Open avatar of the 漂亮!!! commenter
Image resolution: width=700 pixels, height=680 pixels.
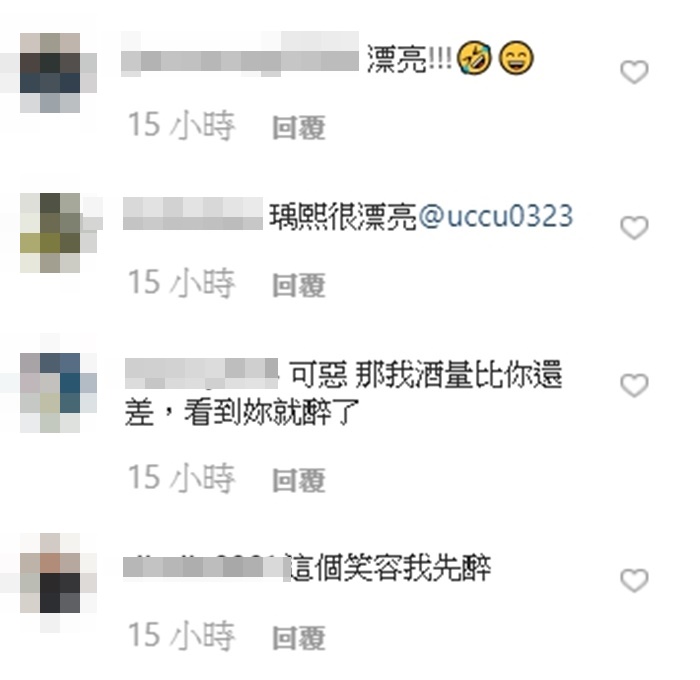pos(50,72)
